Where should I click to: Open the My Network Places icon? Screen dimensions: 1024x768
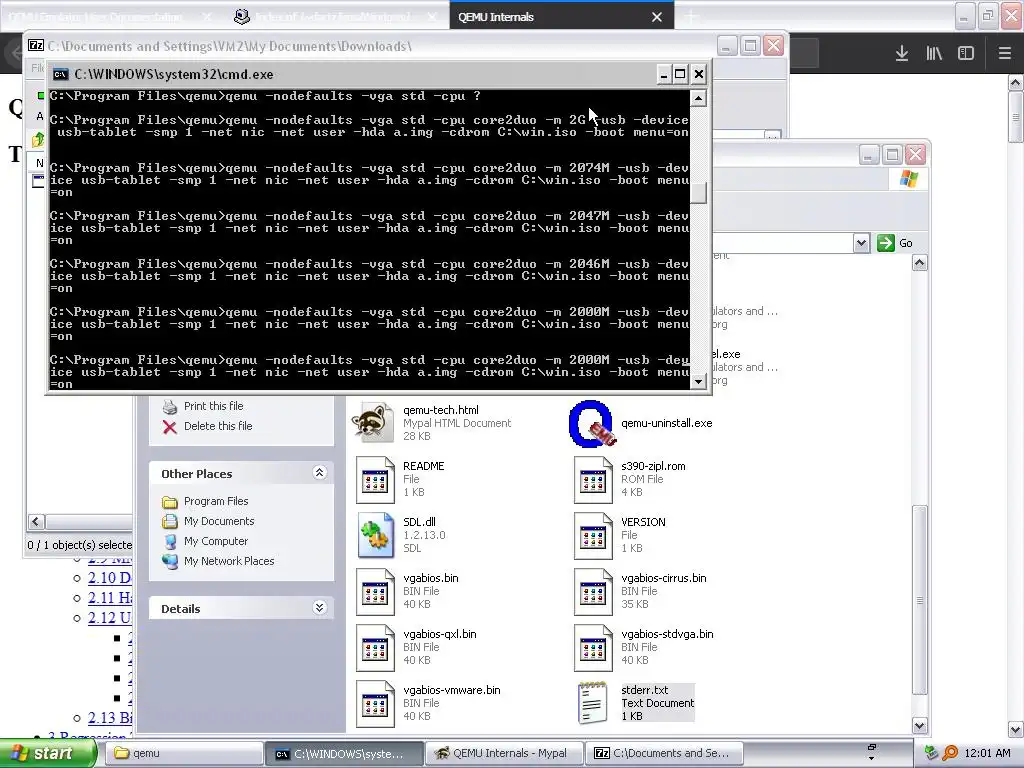[x=170, y=561]
